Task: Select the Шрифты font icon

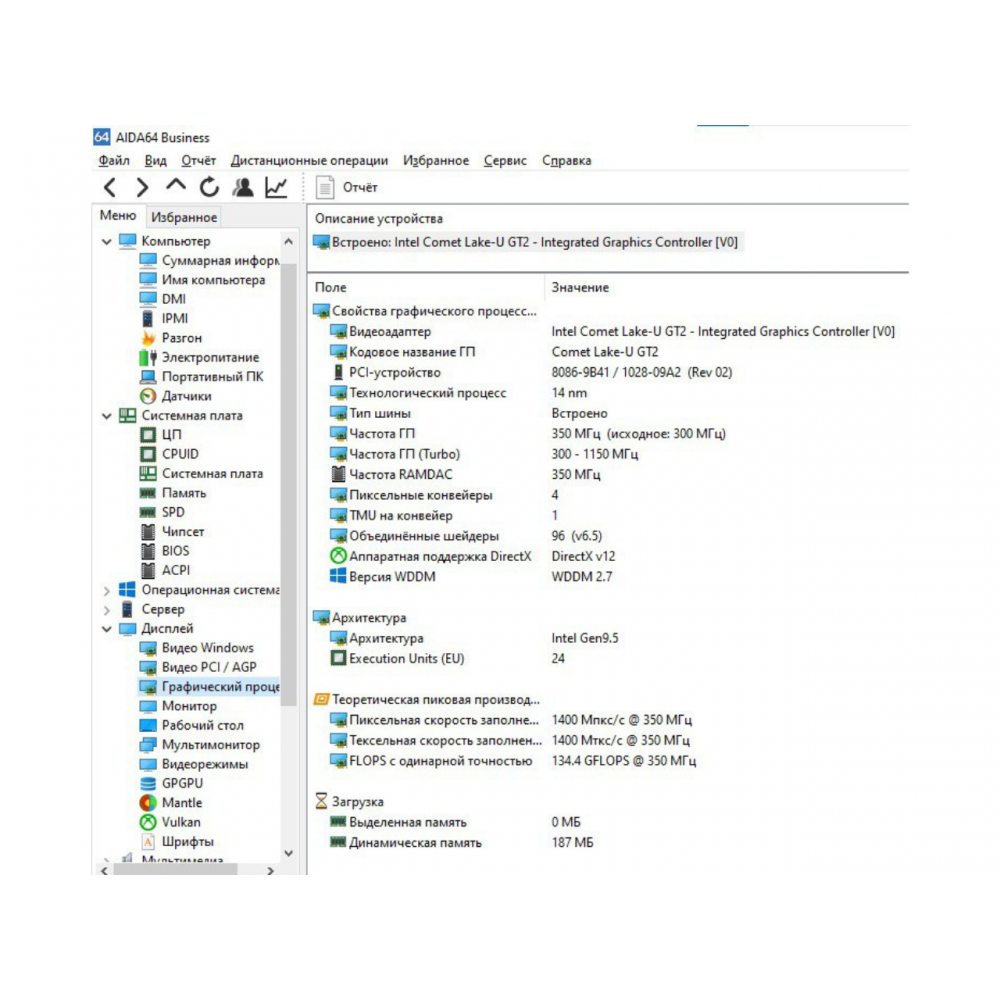Action: [148, 842]
